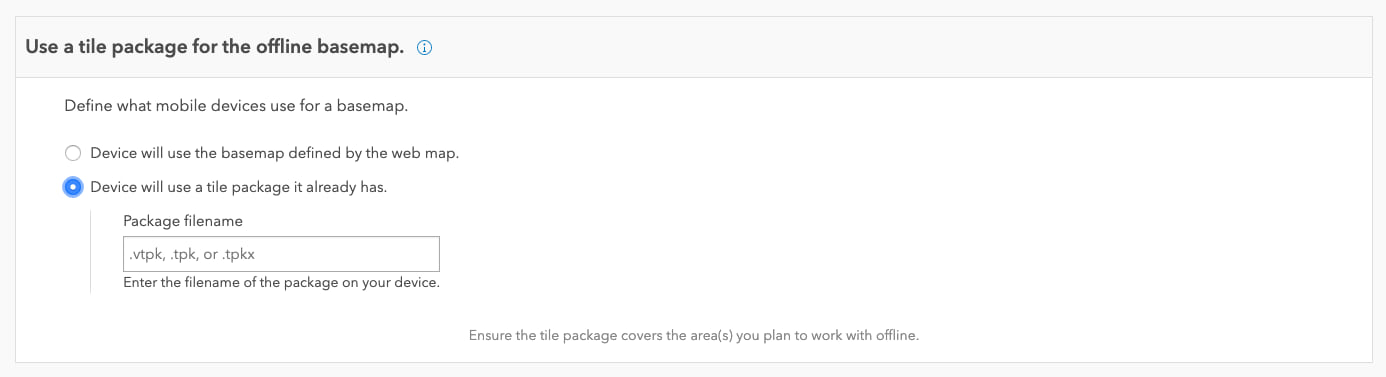
Task: Open the offline basemap help tooltip icon
Action: click(x=424, y=48)
